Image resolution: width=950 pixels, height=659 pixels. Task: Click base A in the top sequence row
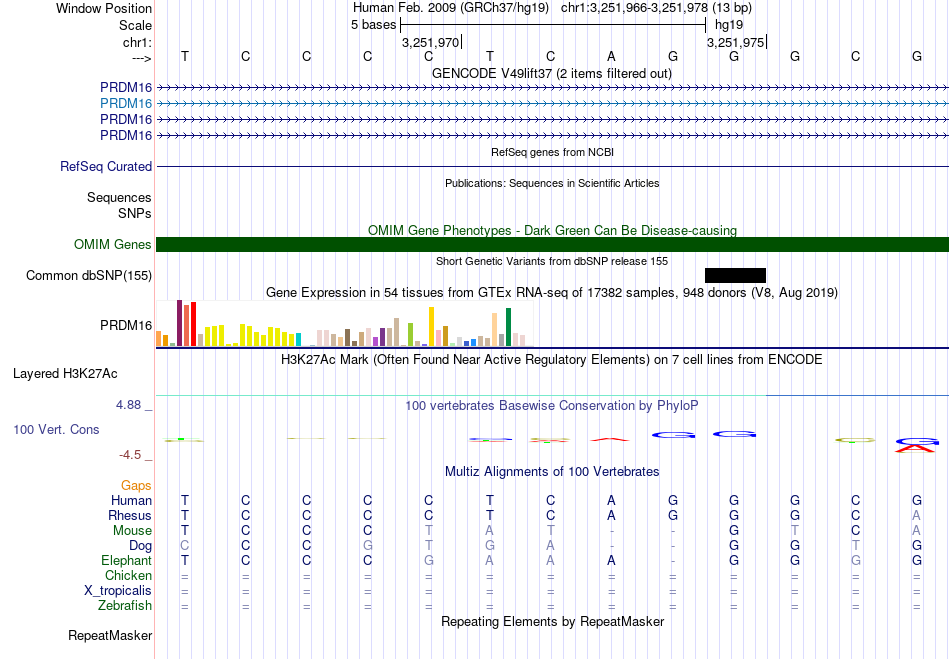[611, 56]
